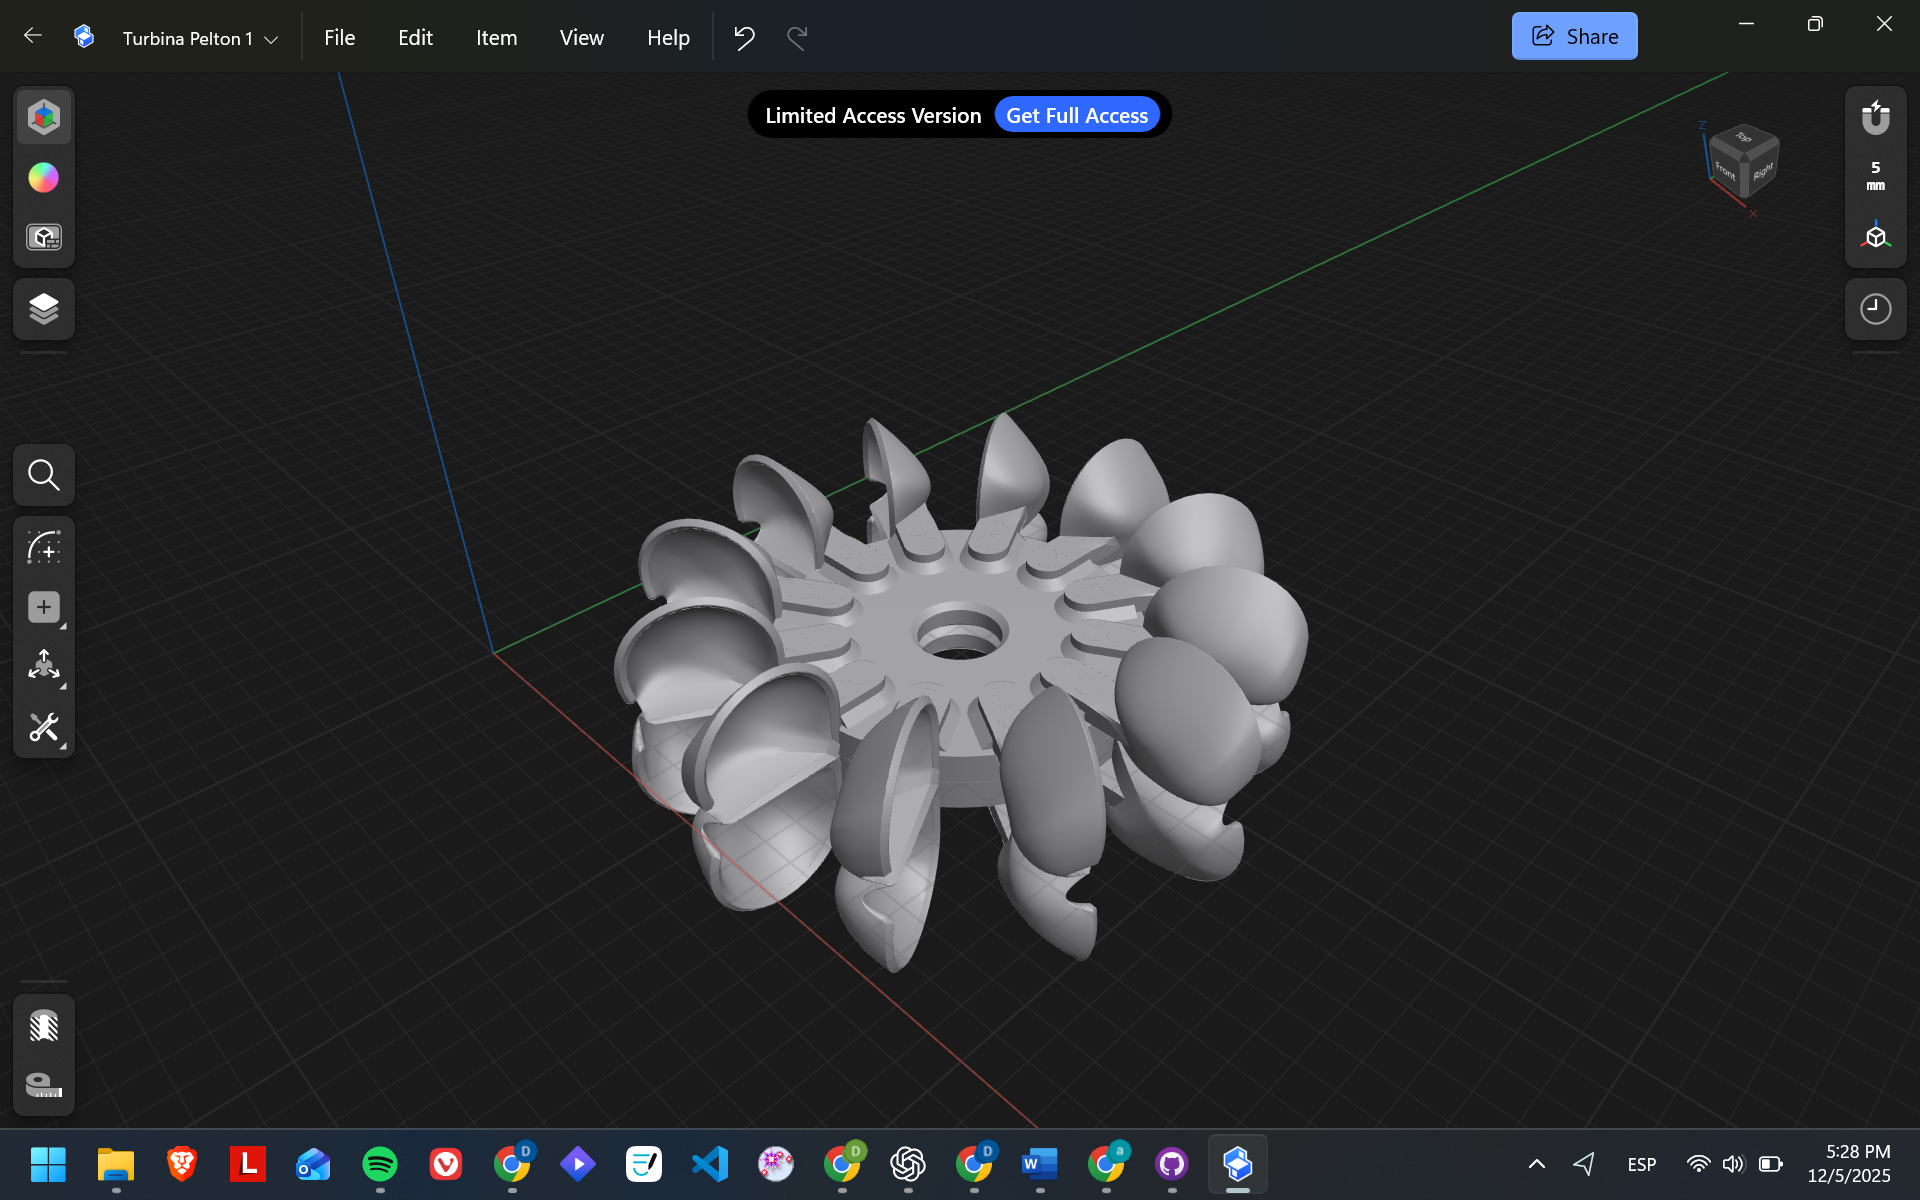
Task: Click the Front face of orientation cube
Action: pos(1726,171)
